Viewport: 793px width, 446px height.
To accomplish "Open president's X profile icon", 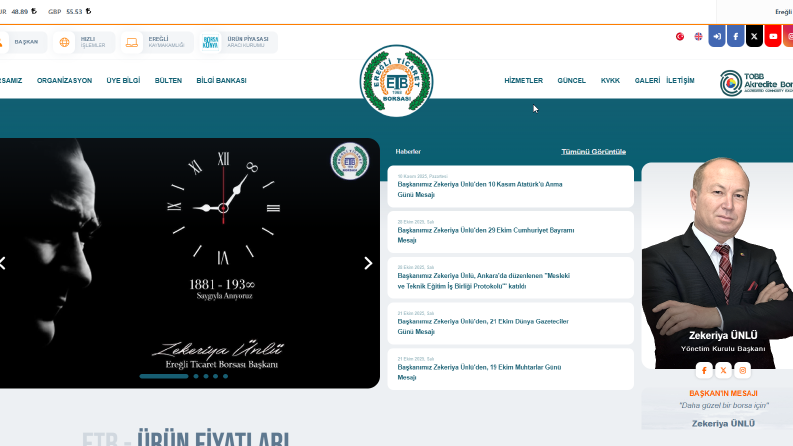I will click(723, 370).
